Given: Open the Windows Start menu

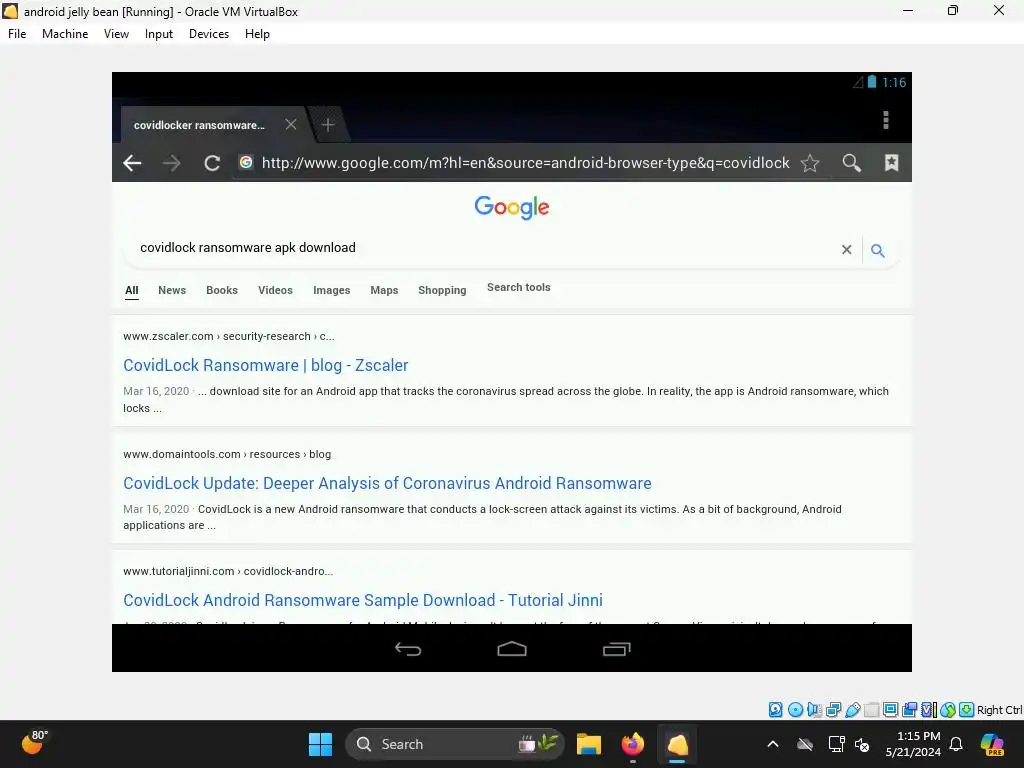Looking at the screenshot, I should click(x=320, y=744).
